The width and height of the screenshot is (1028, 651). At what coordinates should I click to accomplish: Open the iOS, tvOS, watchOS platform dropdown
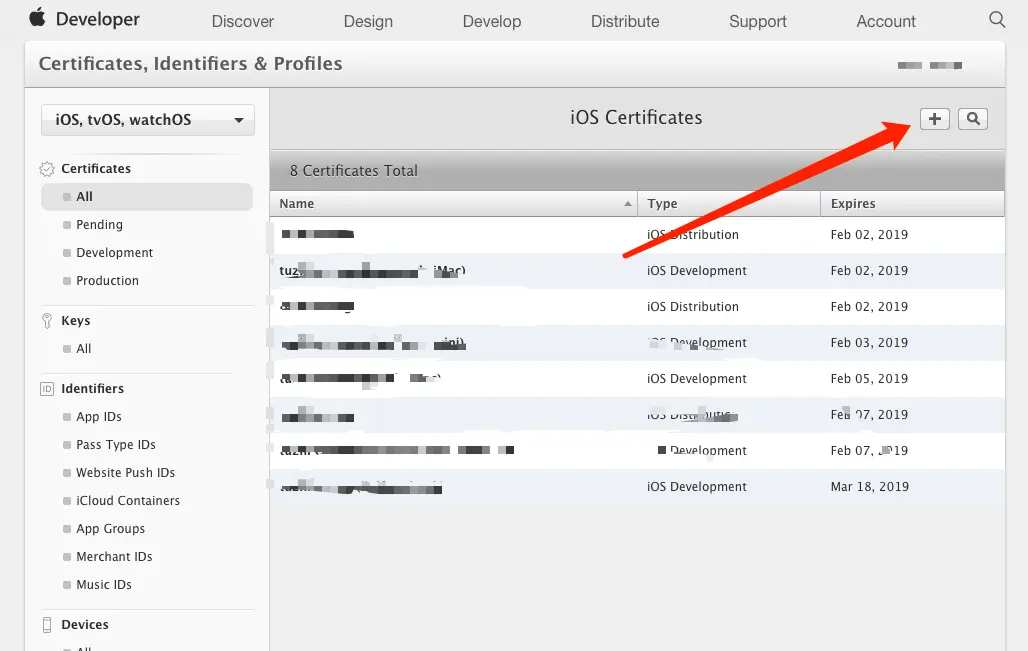(x=148, y=120)
